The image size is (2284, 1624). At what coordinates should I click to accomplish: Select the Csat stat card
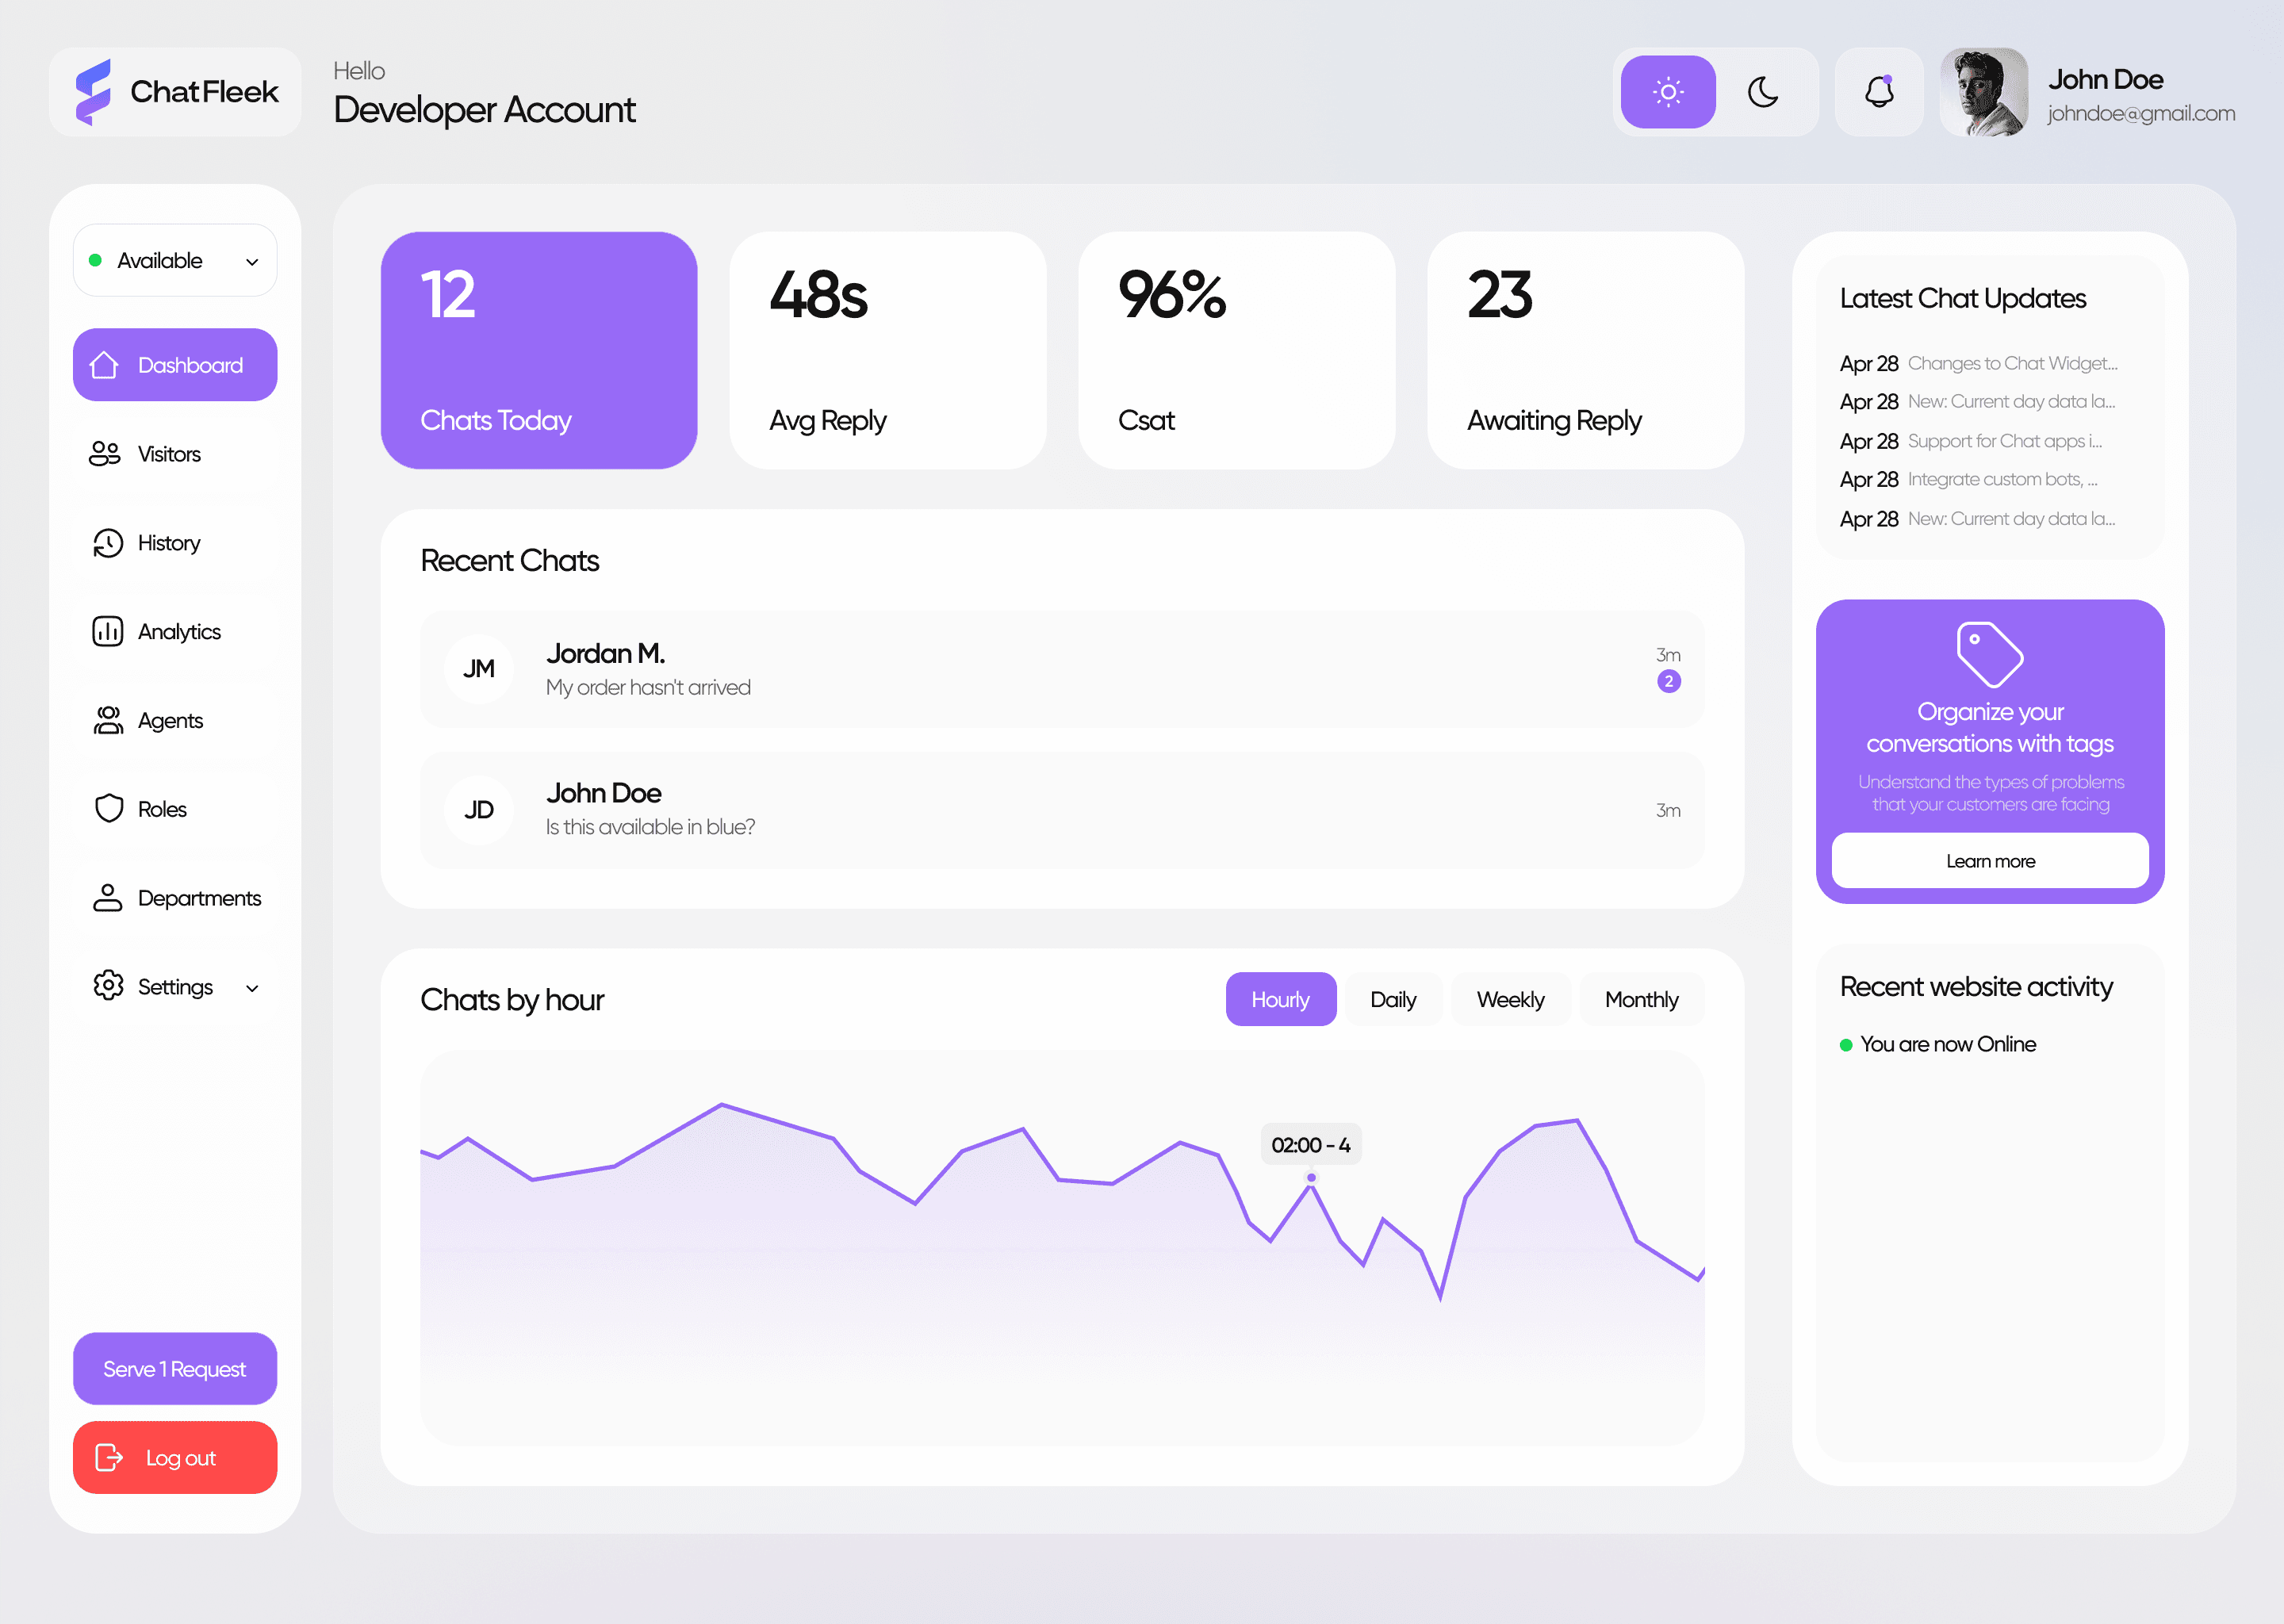[x=1237, y=350]
